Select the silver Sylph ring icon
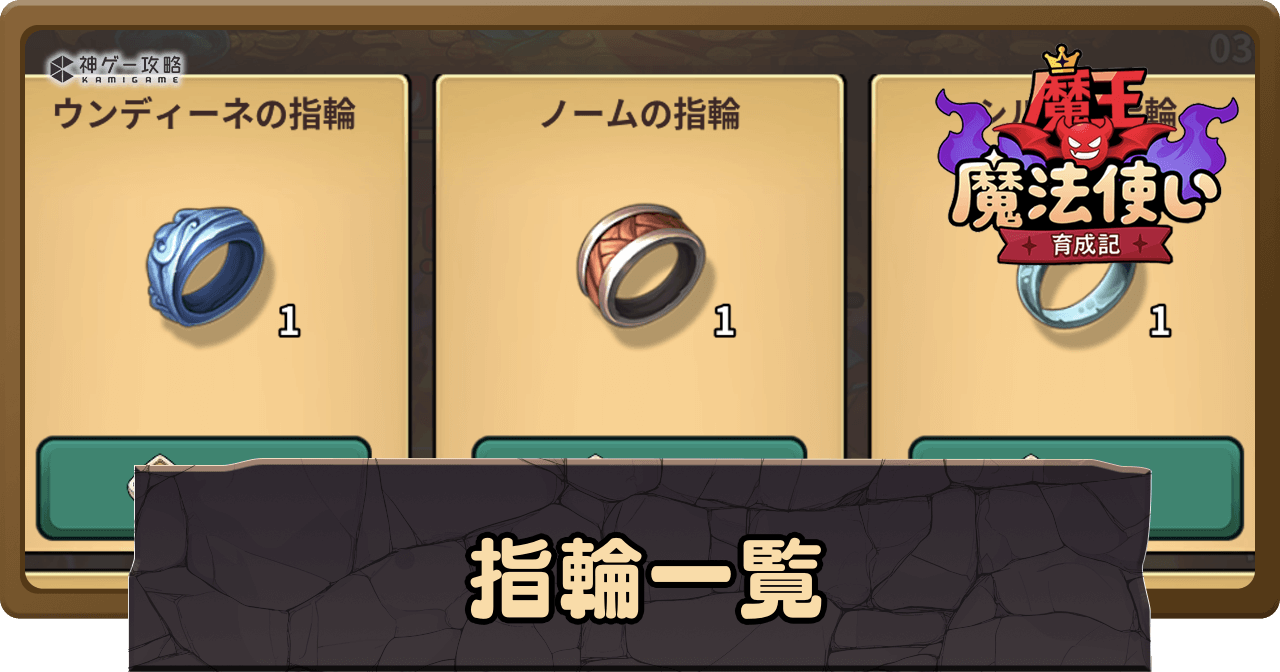This screenshot has height=672, width=1280. (x=1073, y=293)
